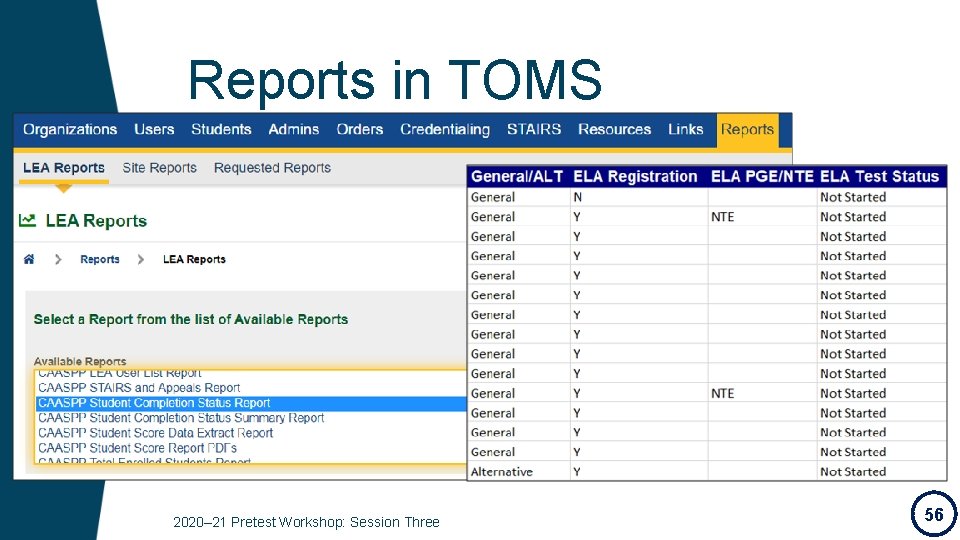Click the home icon in breadcrumb
The image size is (960, 540).
pos(29,259)
